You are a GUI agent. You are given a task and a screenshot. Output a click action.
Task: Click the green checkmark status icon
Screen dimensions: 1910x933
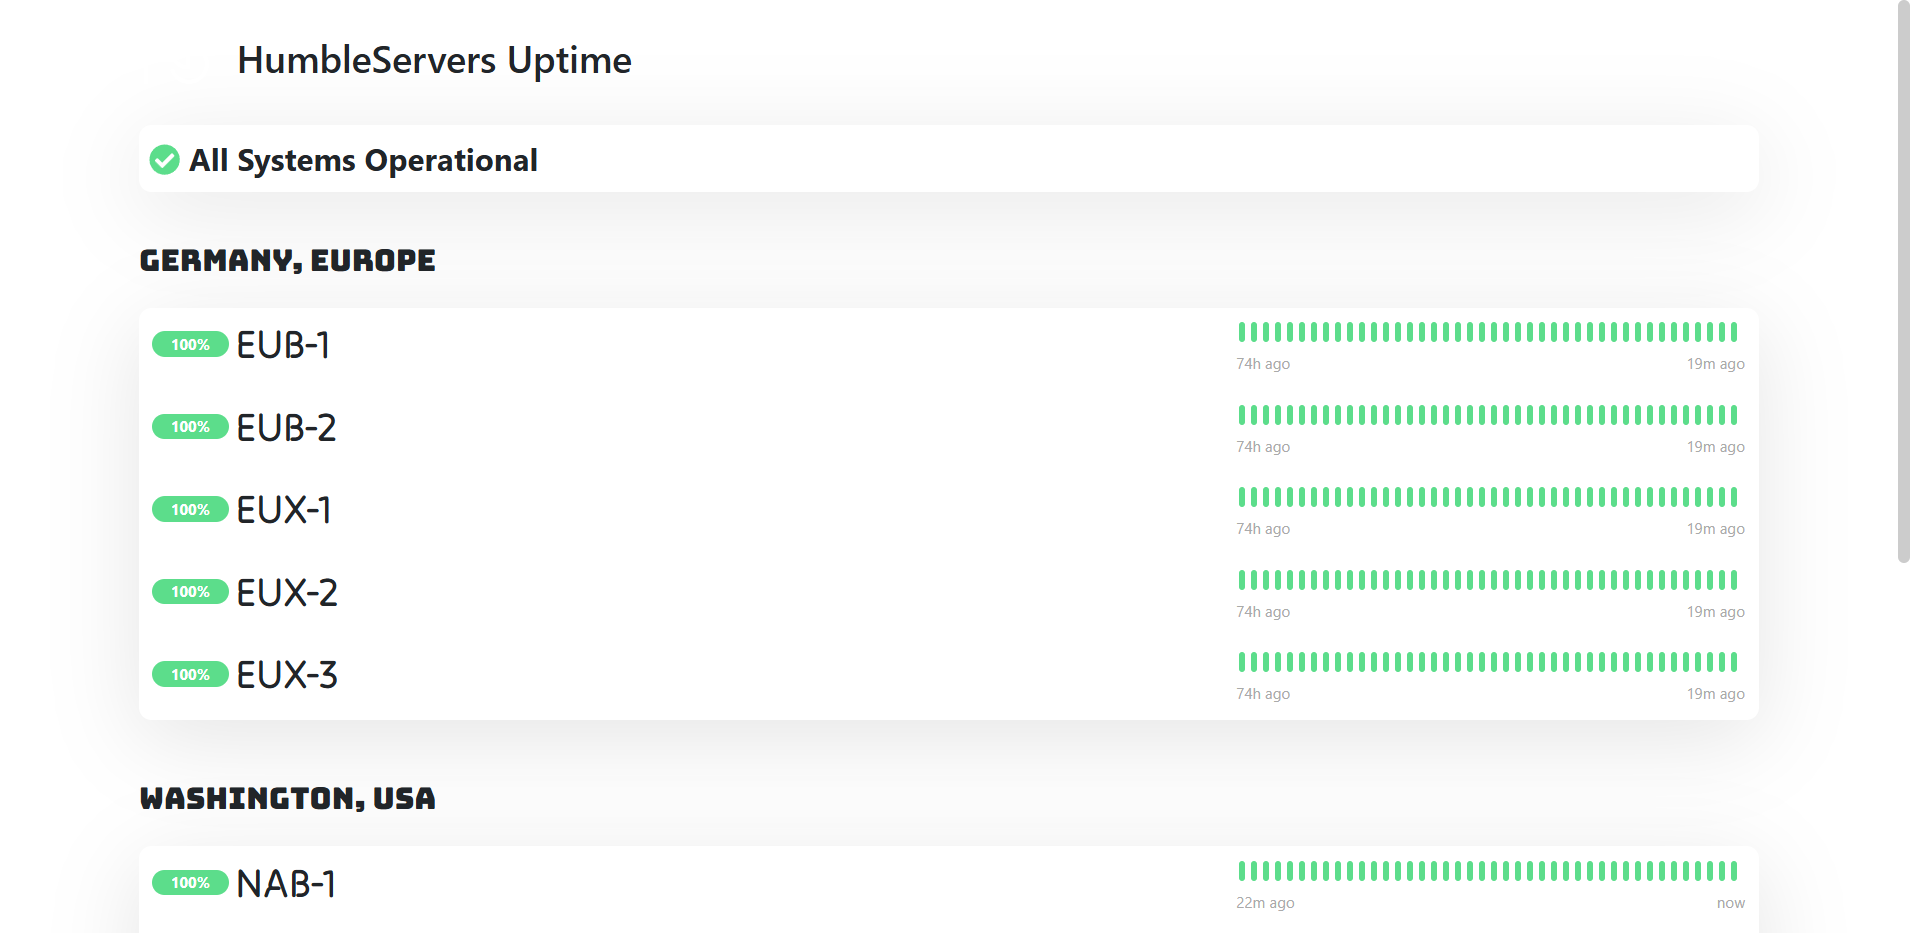coord(164,159)
